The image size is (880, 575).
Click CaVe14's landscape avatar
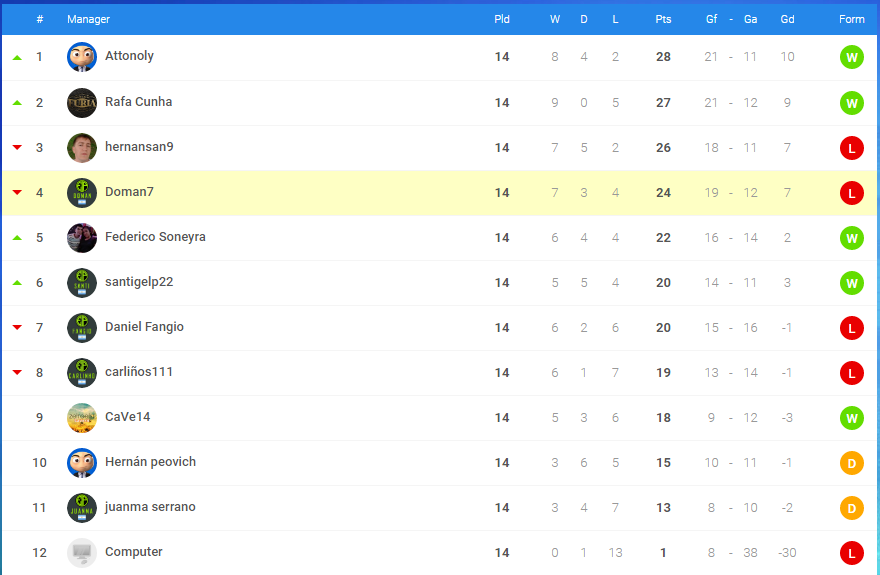pyautogui.click(x=82, y=418)
